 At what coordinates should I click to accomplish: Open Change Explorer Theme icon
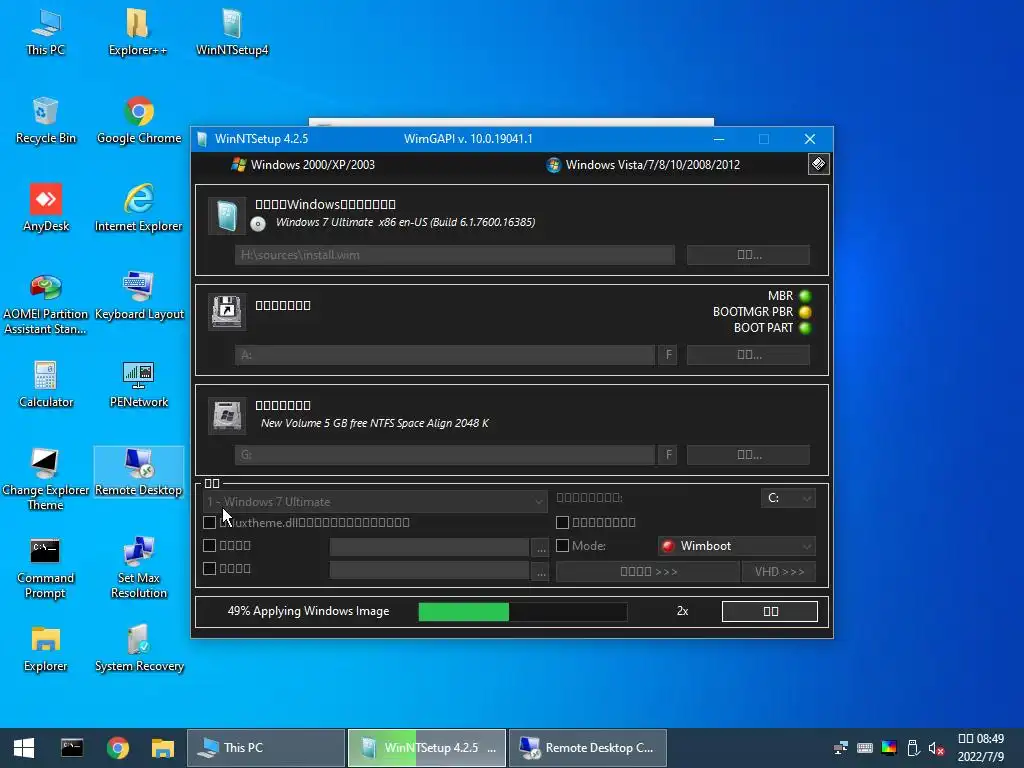tap(46, 480)
